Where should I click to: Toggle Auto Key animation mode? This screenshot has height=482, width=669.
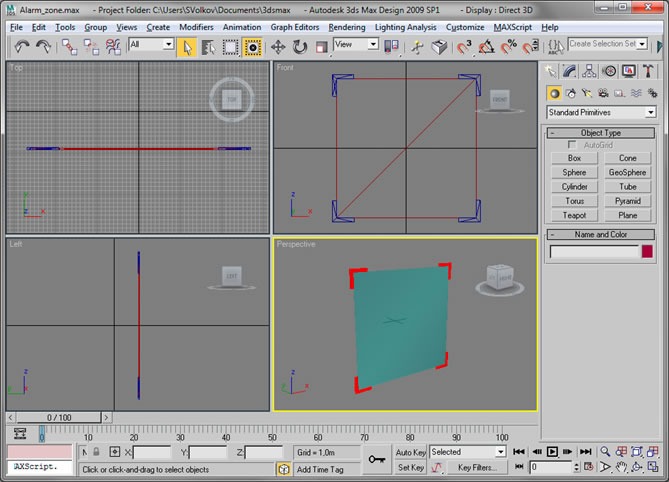(410, 452)
